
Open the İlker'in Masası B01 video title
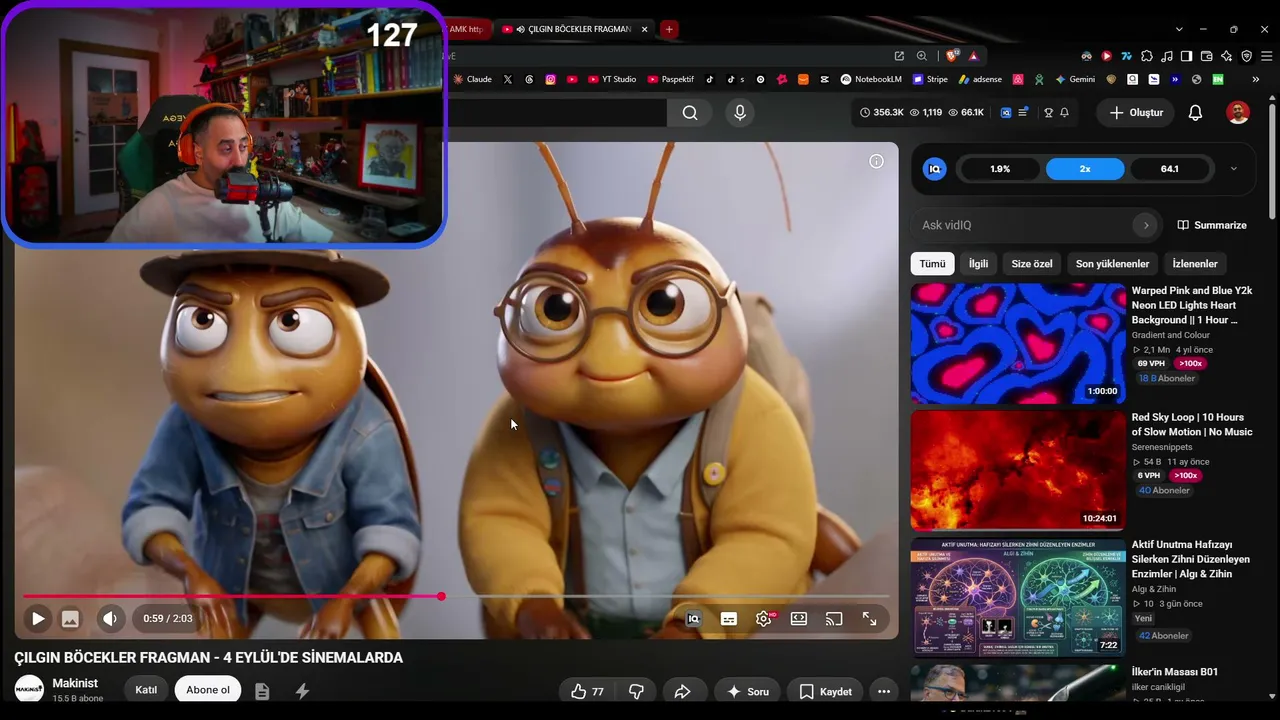tap(1174, 672)
